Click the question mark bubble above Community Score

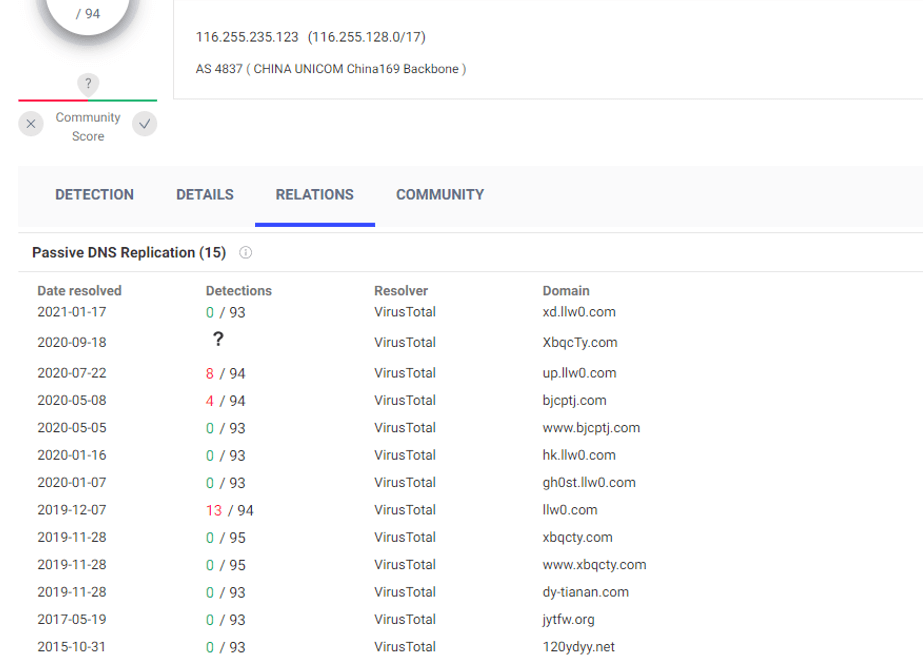pyautogui.click(x=88, y=84)
